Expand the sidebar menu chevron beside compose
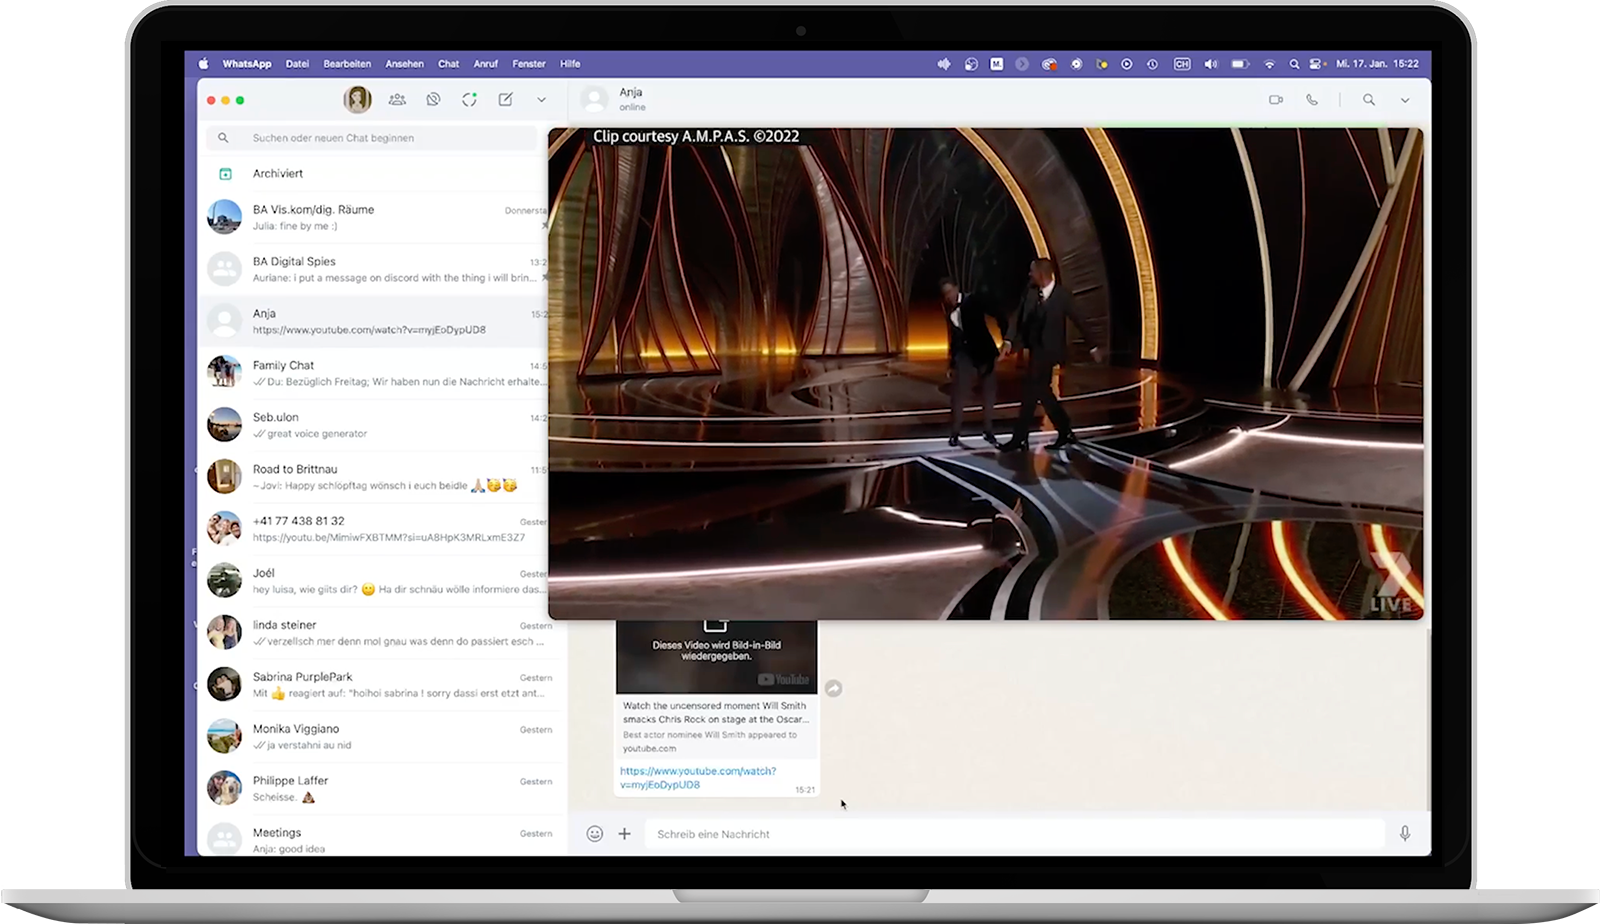The width and height of the screenshot is (1600, 924). point(541,100)
